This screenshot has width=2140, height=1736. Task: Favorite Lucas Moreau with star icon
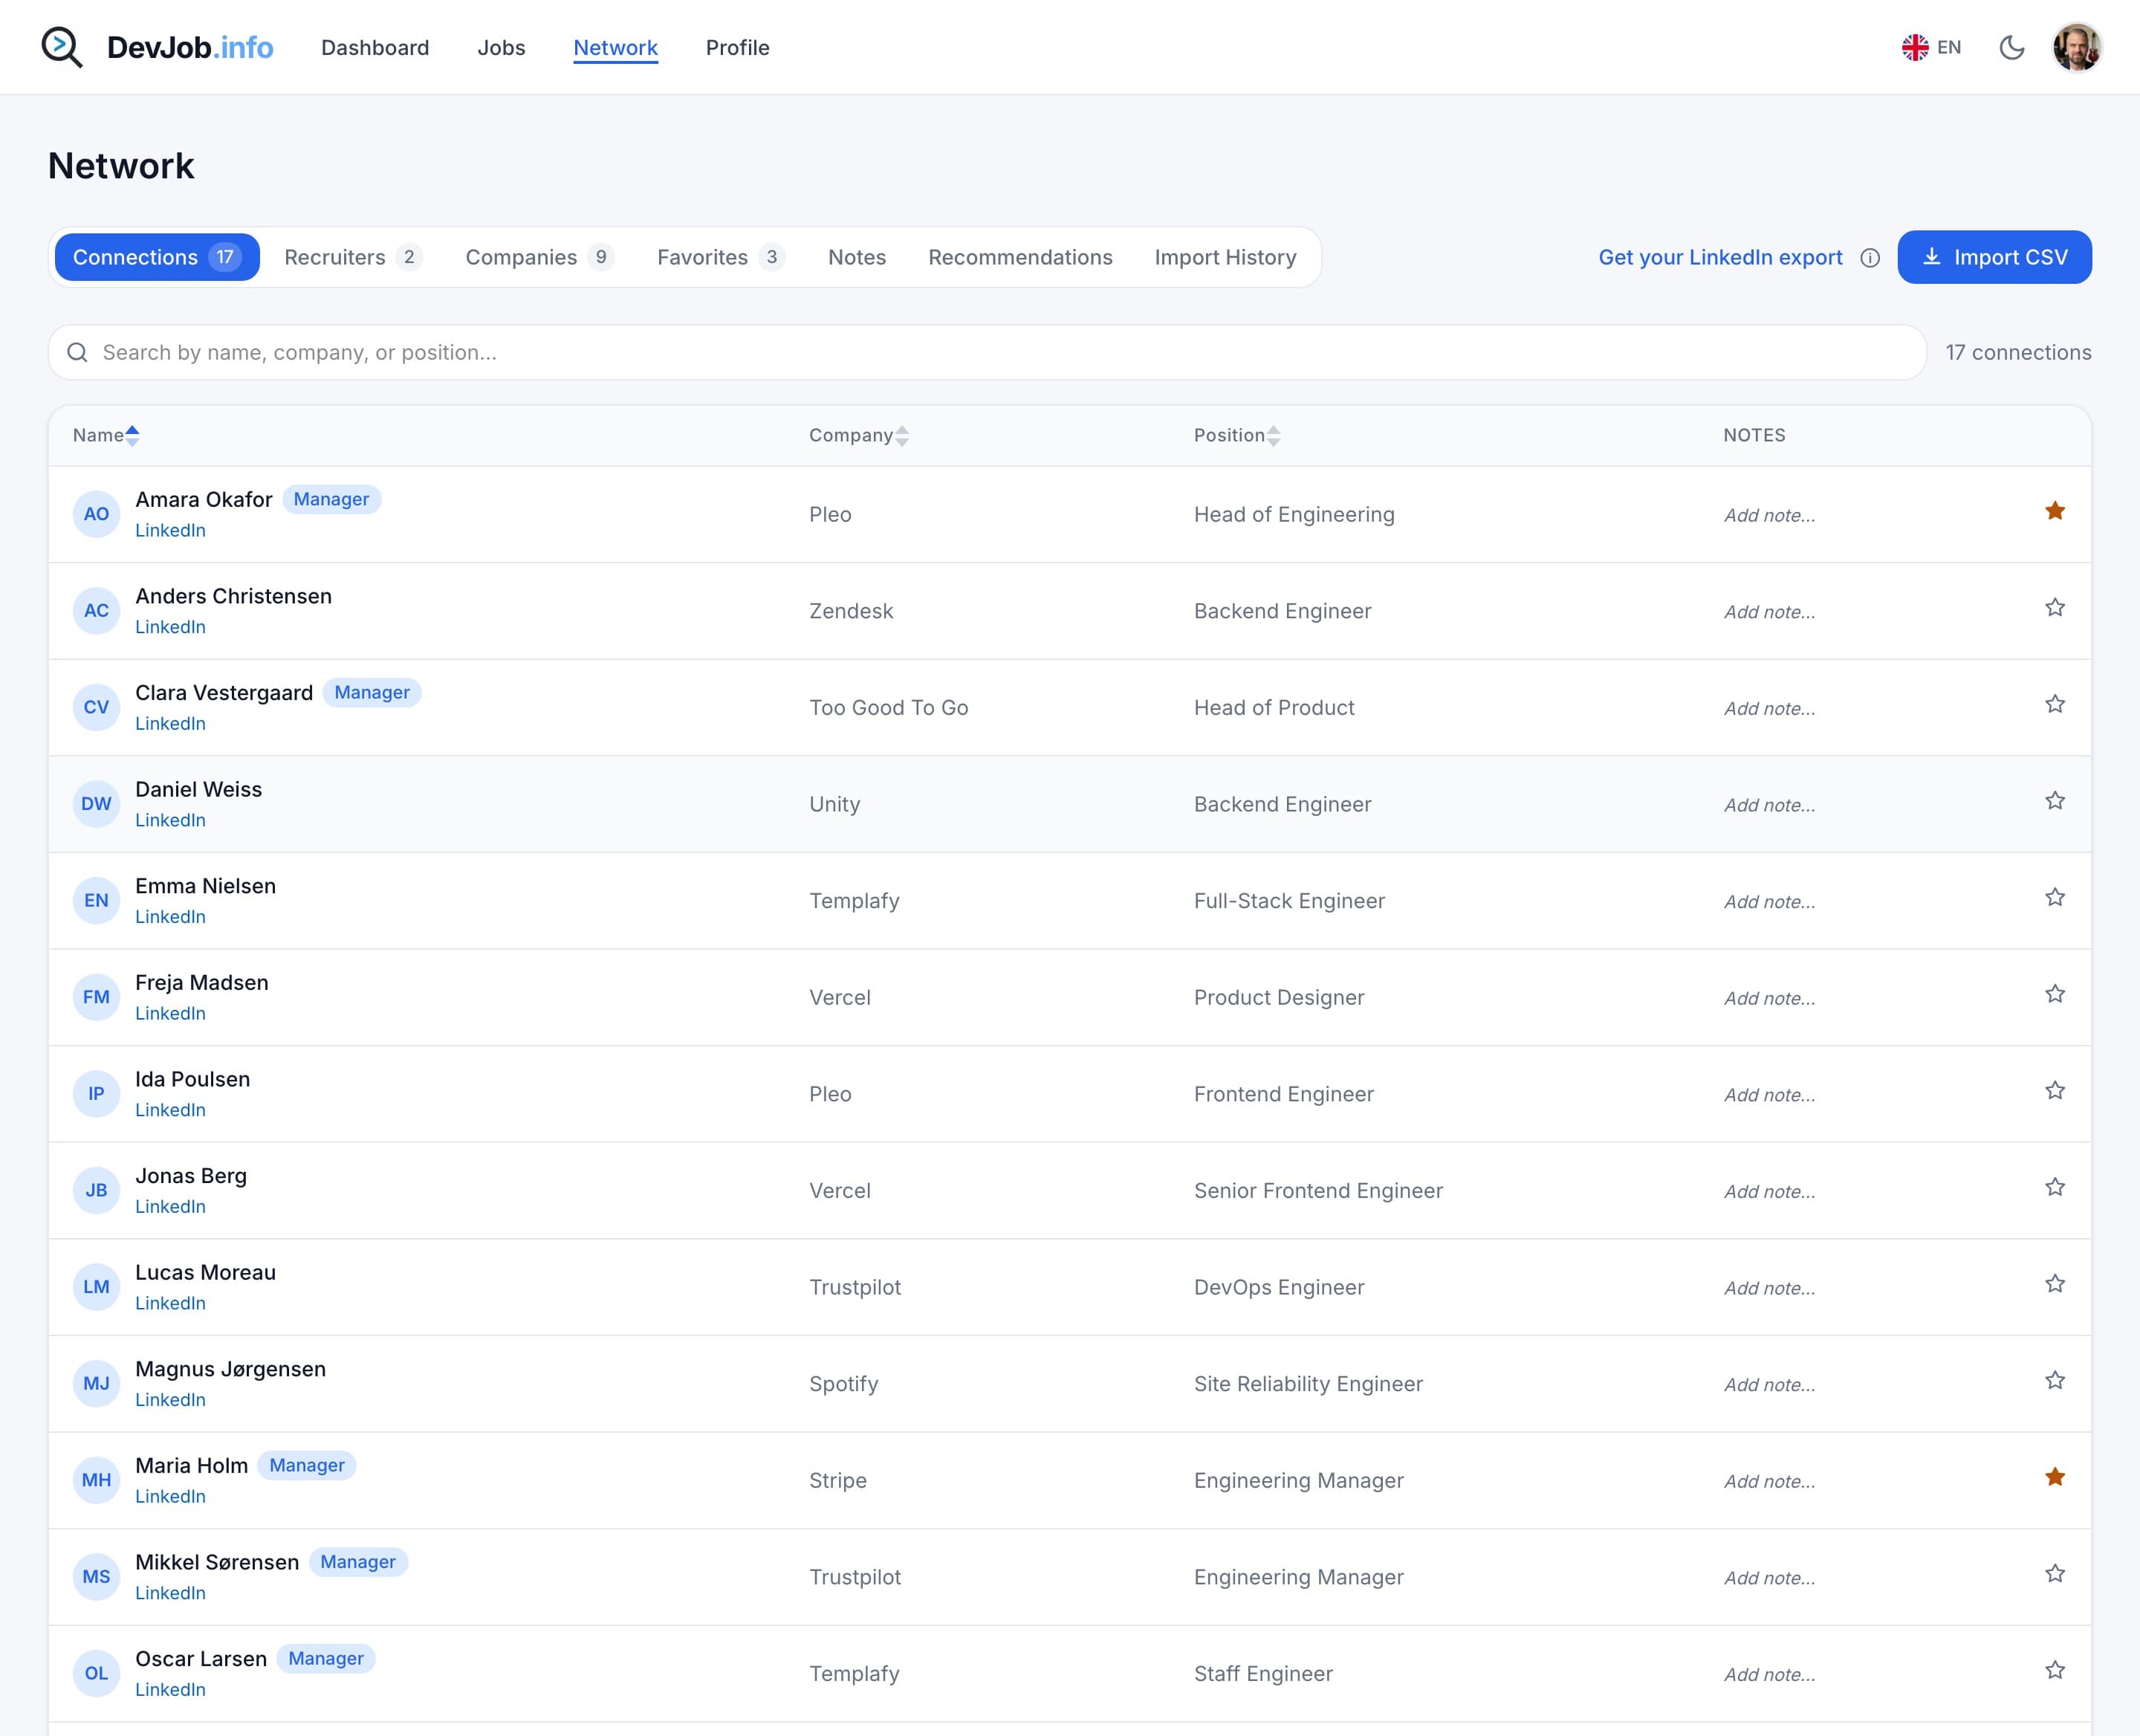click(x=2055, y=1284)
